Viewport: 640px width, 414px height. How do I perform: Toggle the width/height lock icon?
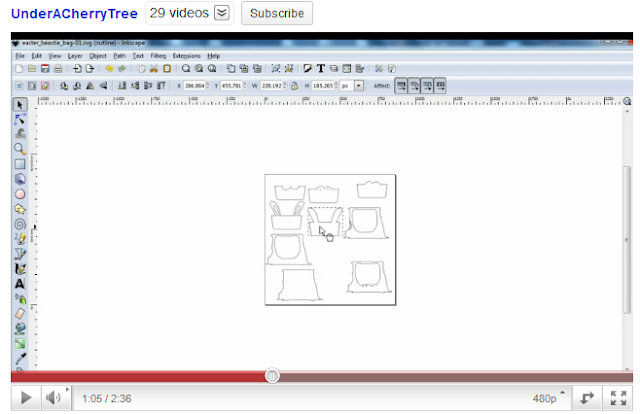click(295, 86)
